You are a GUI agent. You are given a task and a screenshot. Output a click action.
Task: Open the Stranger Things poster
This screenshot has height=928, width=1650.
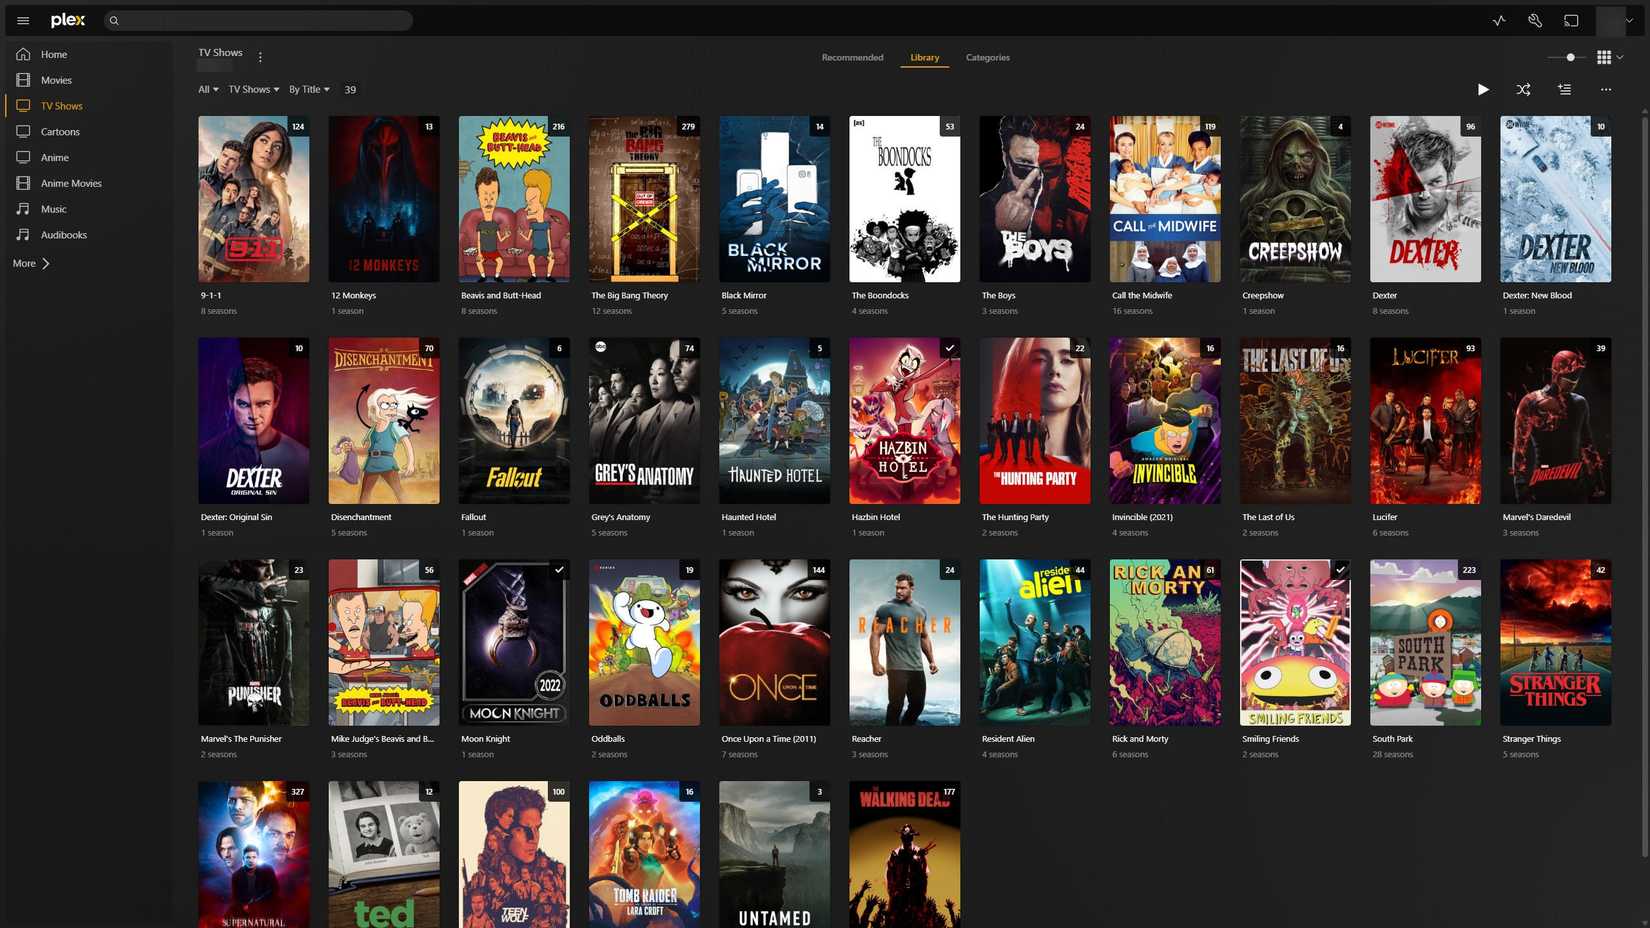[x=1555, y=643]
